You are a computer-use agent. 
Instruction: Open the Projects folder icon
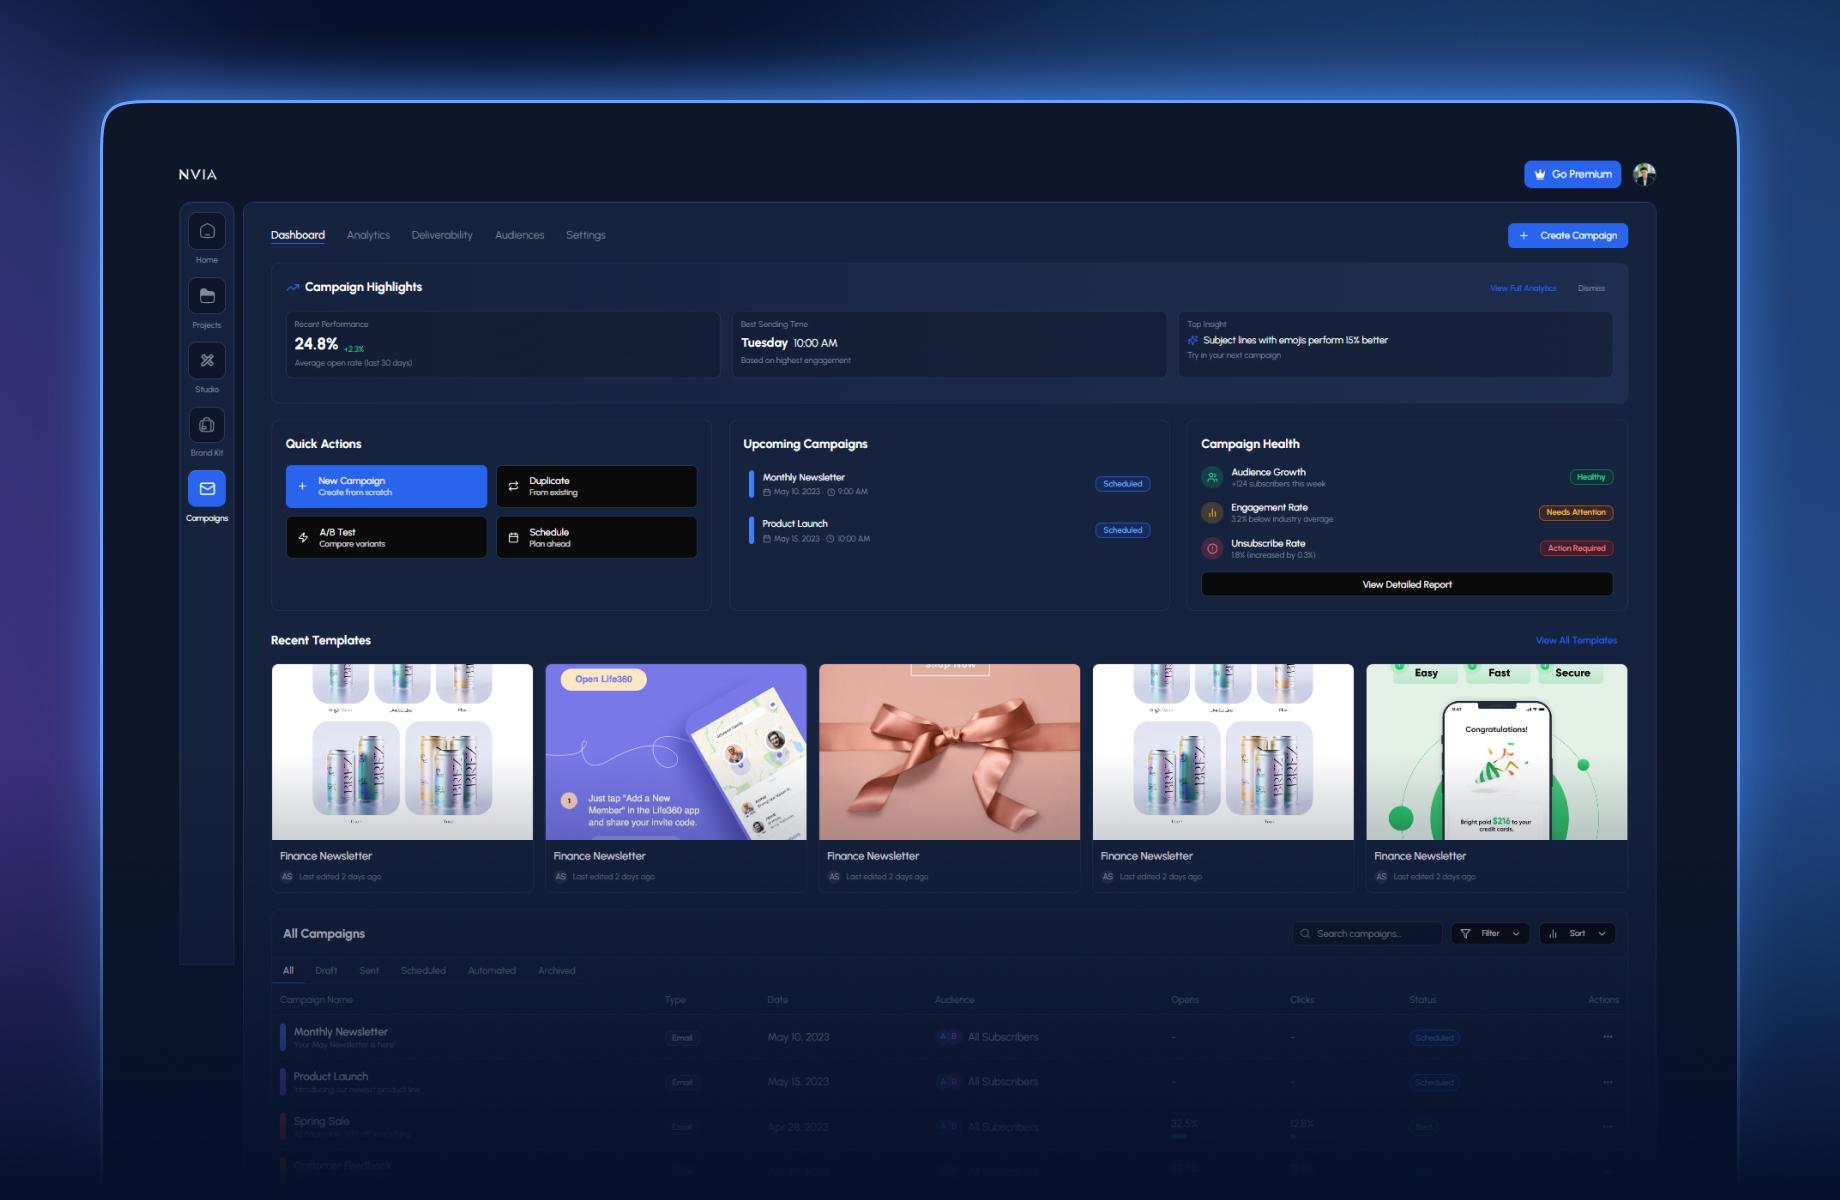207,296
